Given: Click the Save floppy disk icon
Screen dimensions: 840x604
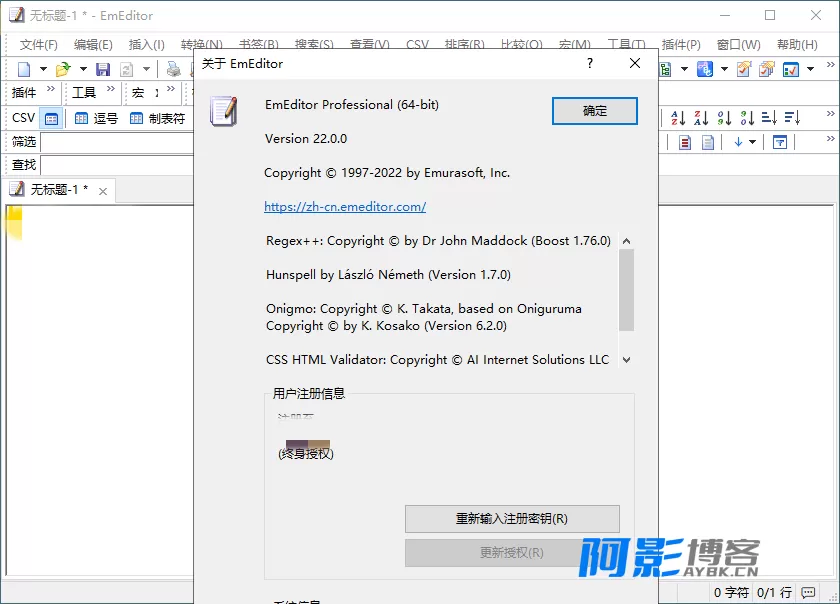Looking at the screenshot, I should click(x=103, y=69).
